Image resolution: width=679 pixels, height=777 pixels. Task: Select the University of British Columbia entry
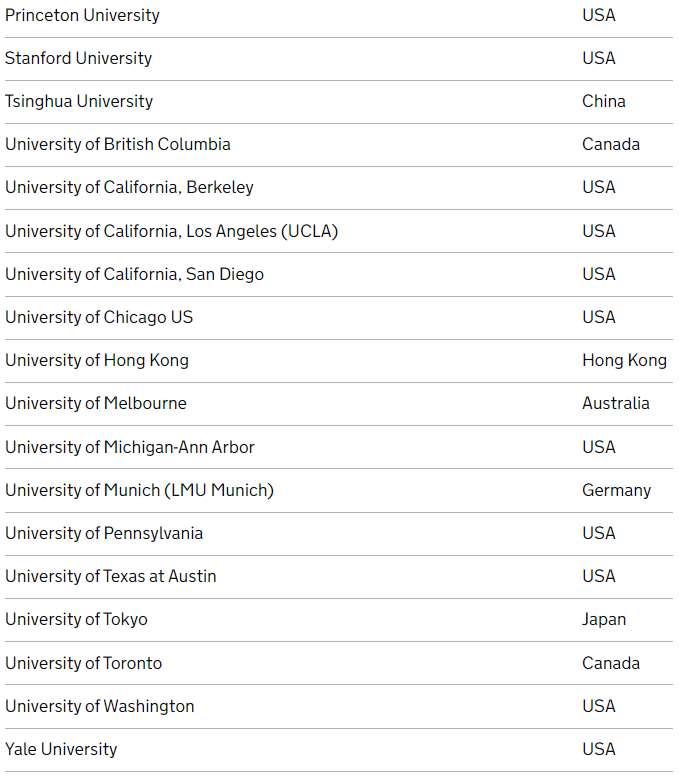tap(117, 145)
